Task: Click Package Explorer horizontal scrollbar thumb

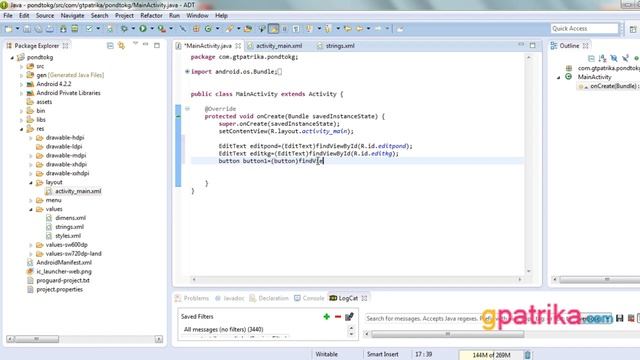Action: click(x=37, y=339)
